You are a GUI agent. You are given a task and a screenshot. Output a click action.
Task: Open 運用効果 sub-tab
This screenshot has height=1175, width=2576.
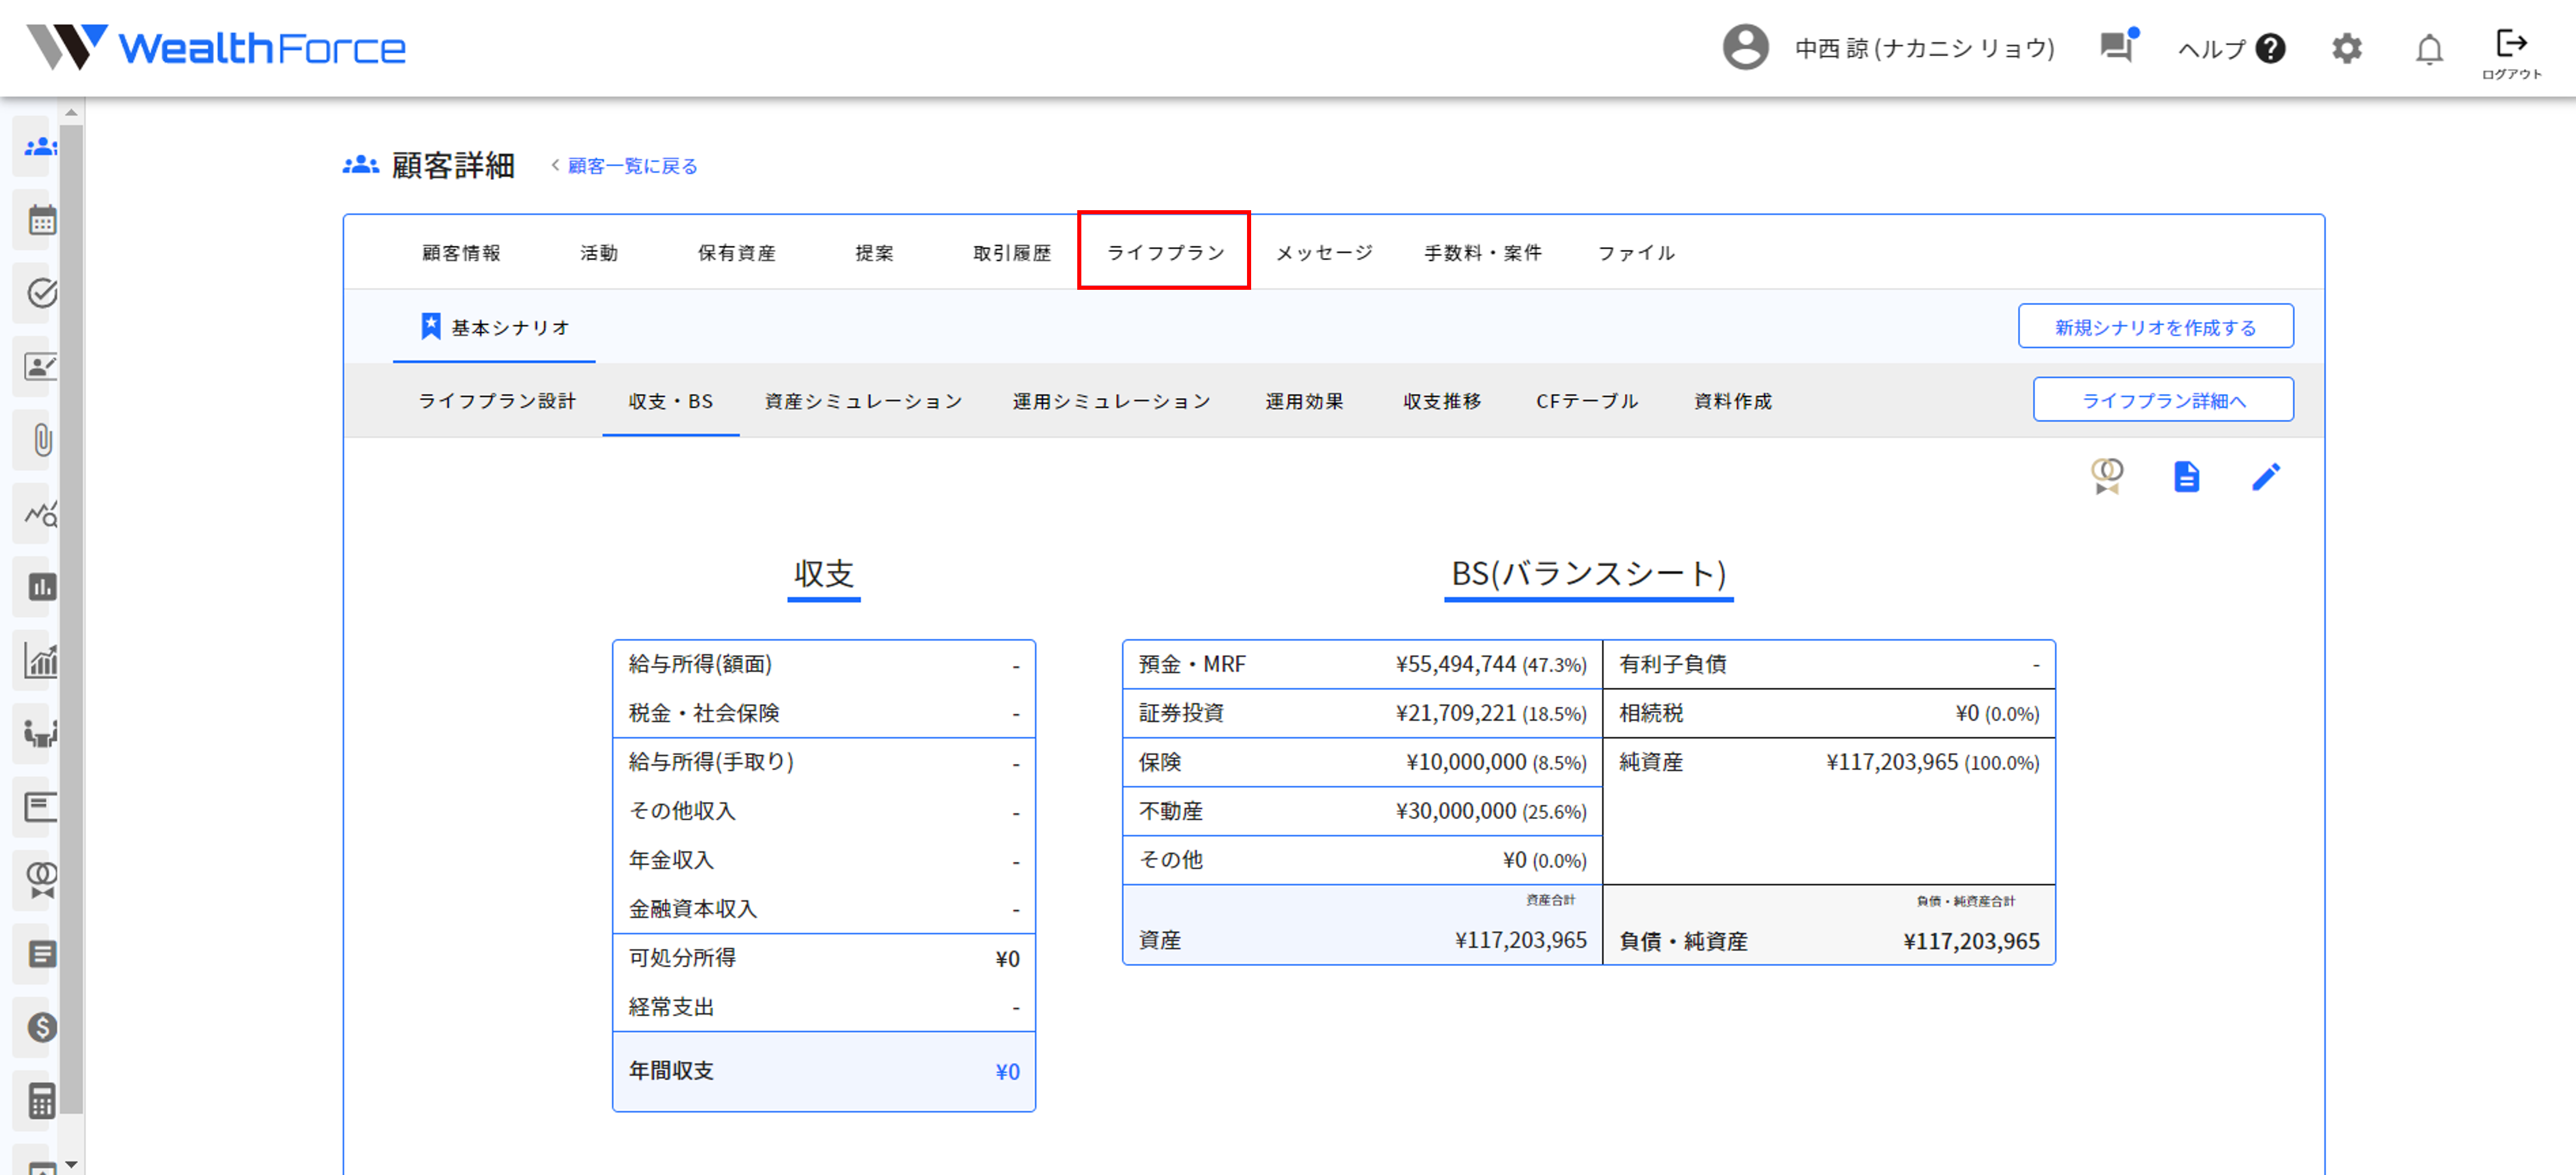pyautogui.click(x=1304, y=401)
